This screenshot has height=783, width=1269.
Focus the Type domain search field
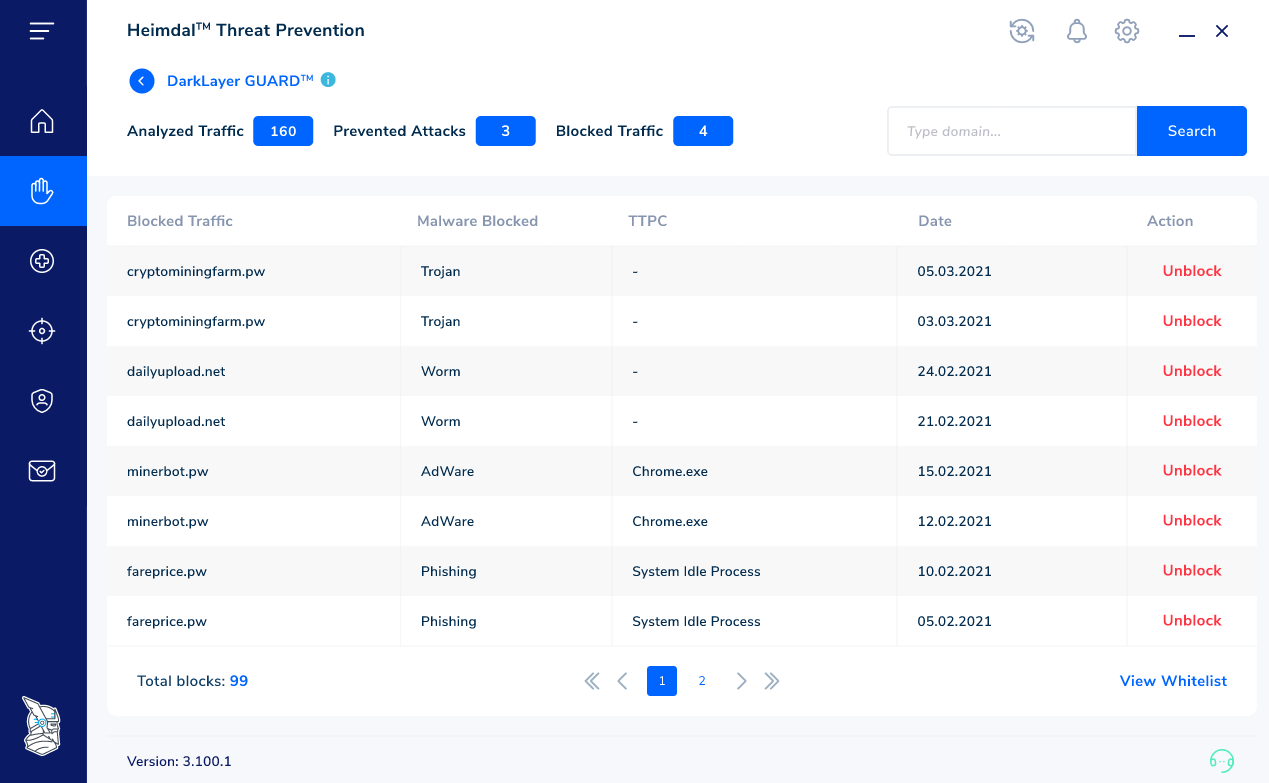coord(1012,131)
